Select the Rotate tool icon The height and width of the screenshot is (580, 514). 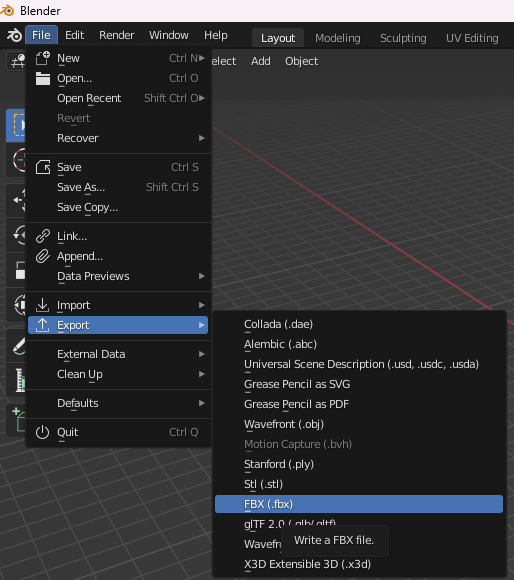click(17, 235)
